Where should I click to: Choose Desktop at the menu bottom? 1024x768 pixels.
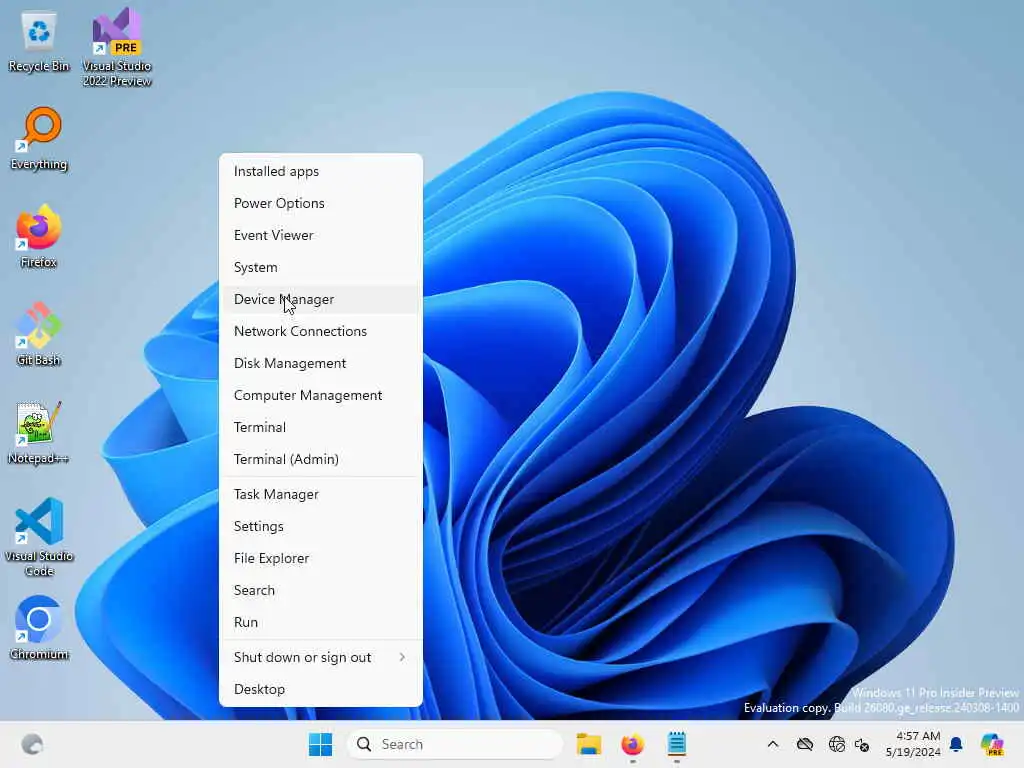click(x=321, y=690)
